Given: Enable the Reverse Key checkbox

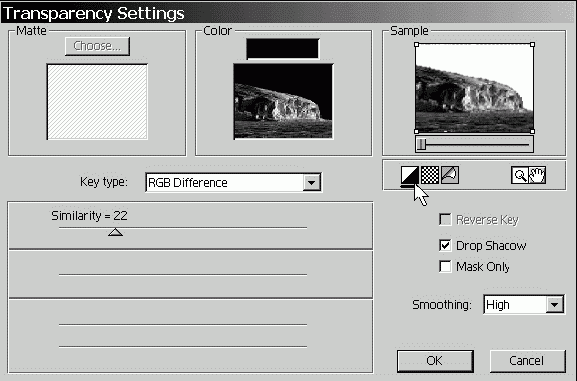Looking at the screenshot, I should click(445, 220).
